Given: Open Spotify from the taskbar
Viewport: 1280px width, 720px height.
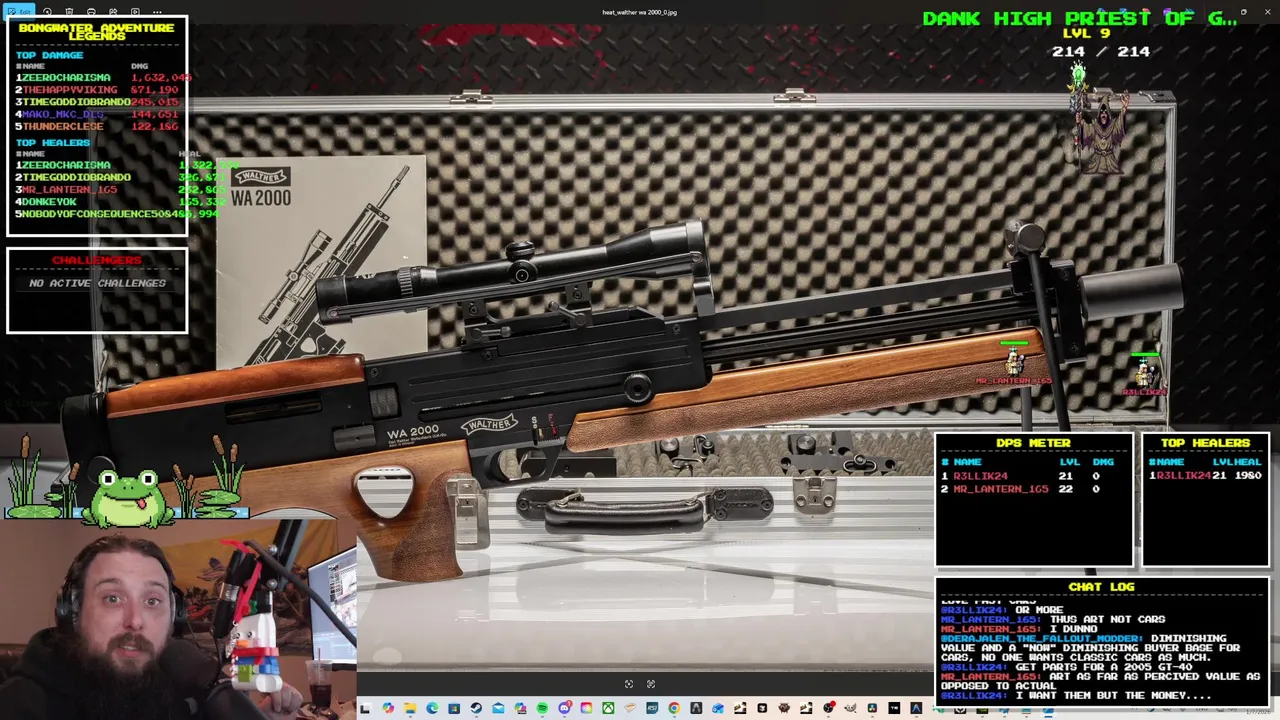Looking at the screenshot, I should 542,709.
